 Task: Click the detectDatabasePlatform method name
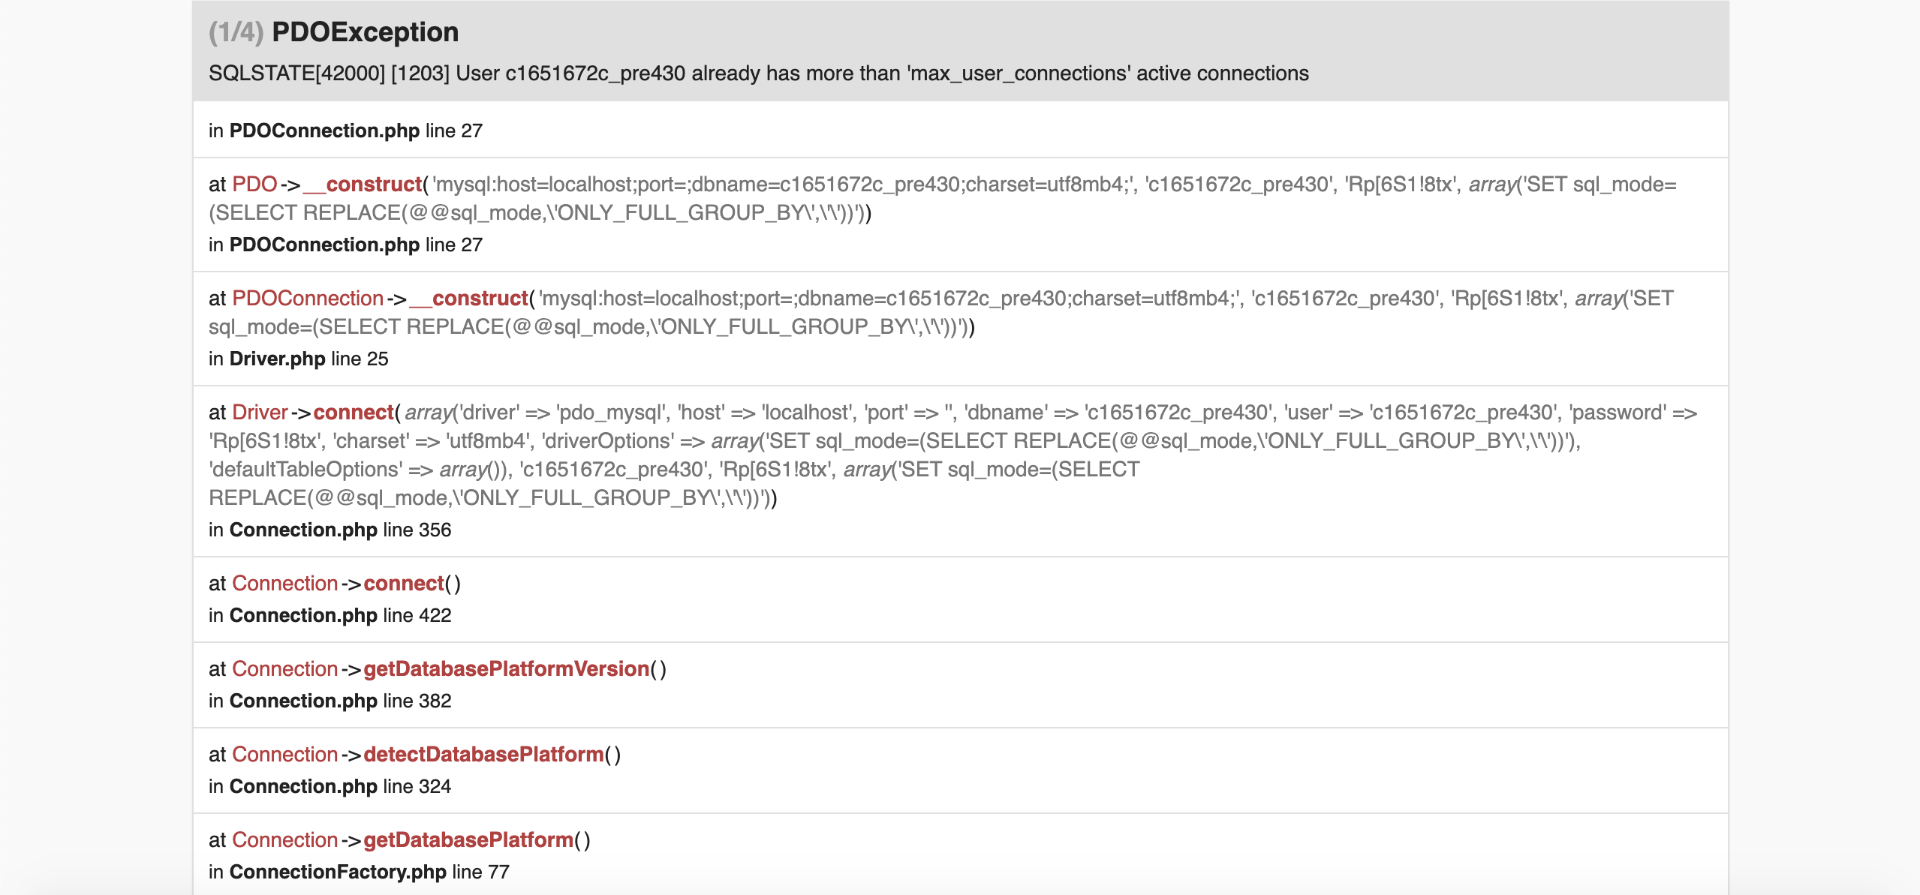484,755
